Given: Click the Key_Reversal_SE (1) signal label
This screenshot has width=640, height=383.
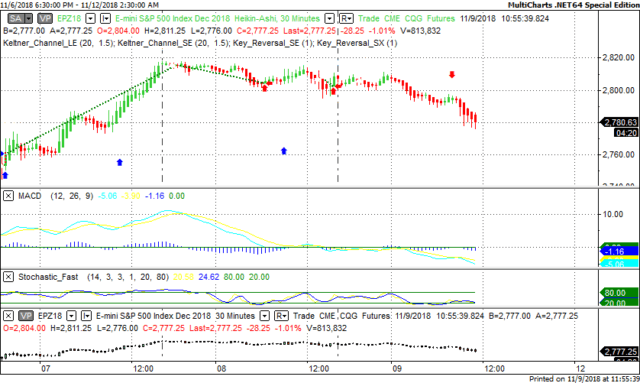Looking at the screenshot, I should (273, 43).
